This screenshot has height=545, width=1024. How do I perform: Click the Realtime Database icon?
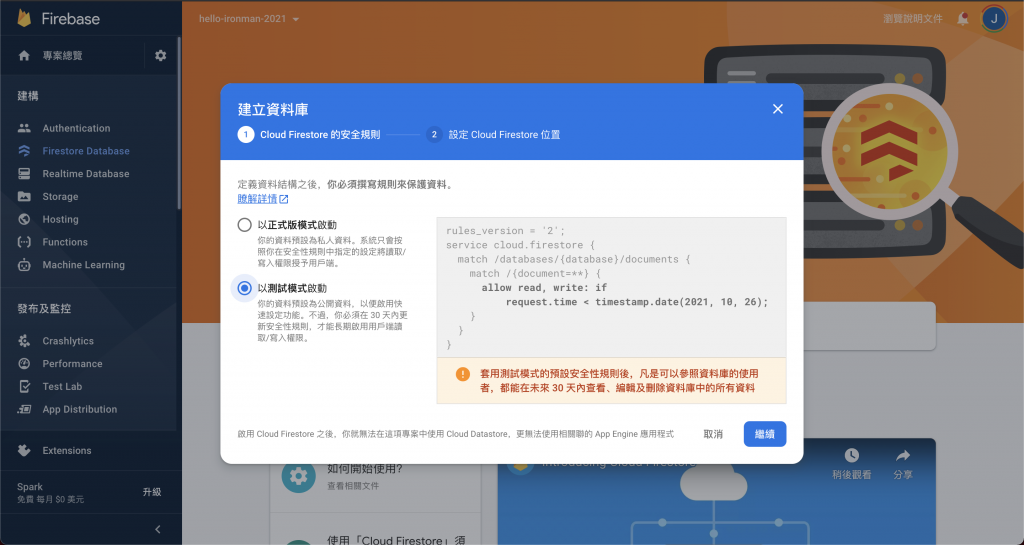(x=24, y=174)
